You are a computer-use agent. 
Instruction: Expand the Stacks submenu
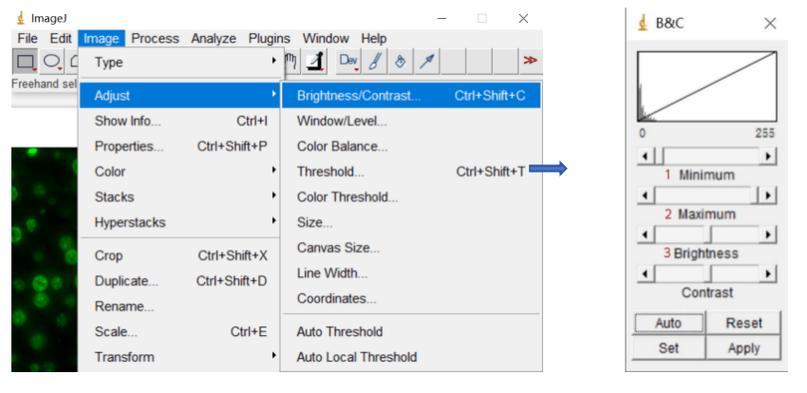[x=180, y=197]
